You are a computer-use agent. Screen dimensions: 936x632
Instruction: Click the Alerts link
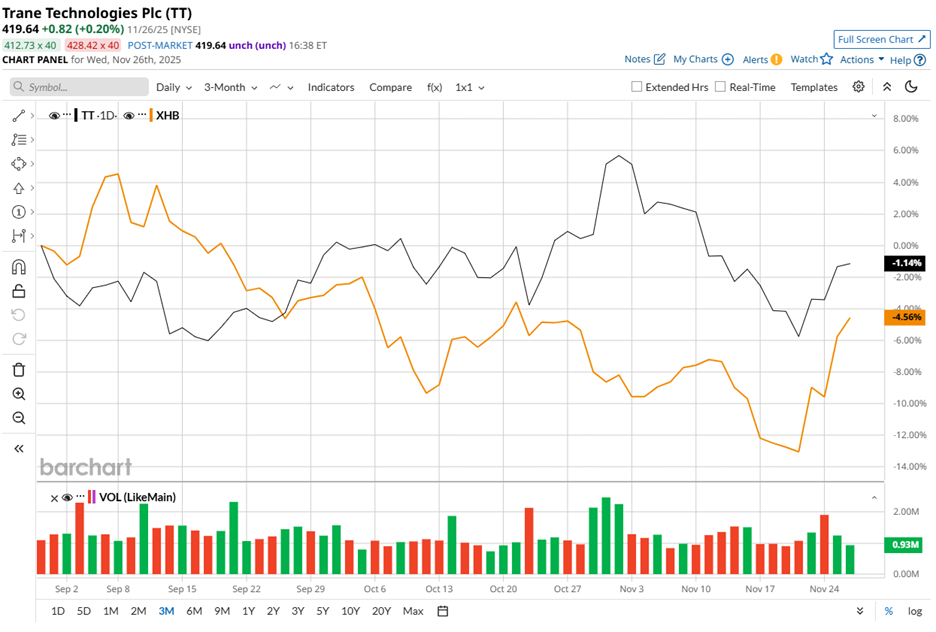pos(755,60)
